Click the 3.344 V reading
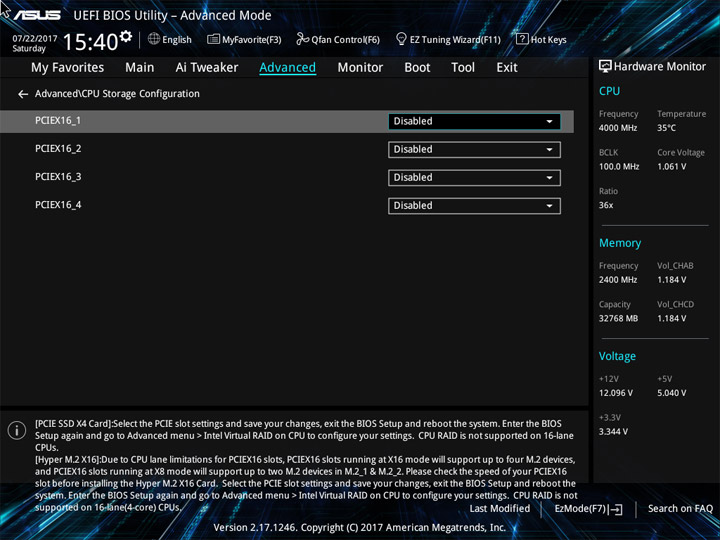This screenshot has height=540, width=720. [x=613, y=432]
